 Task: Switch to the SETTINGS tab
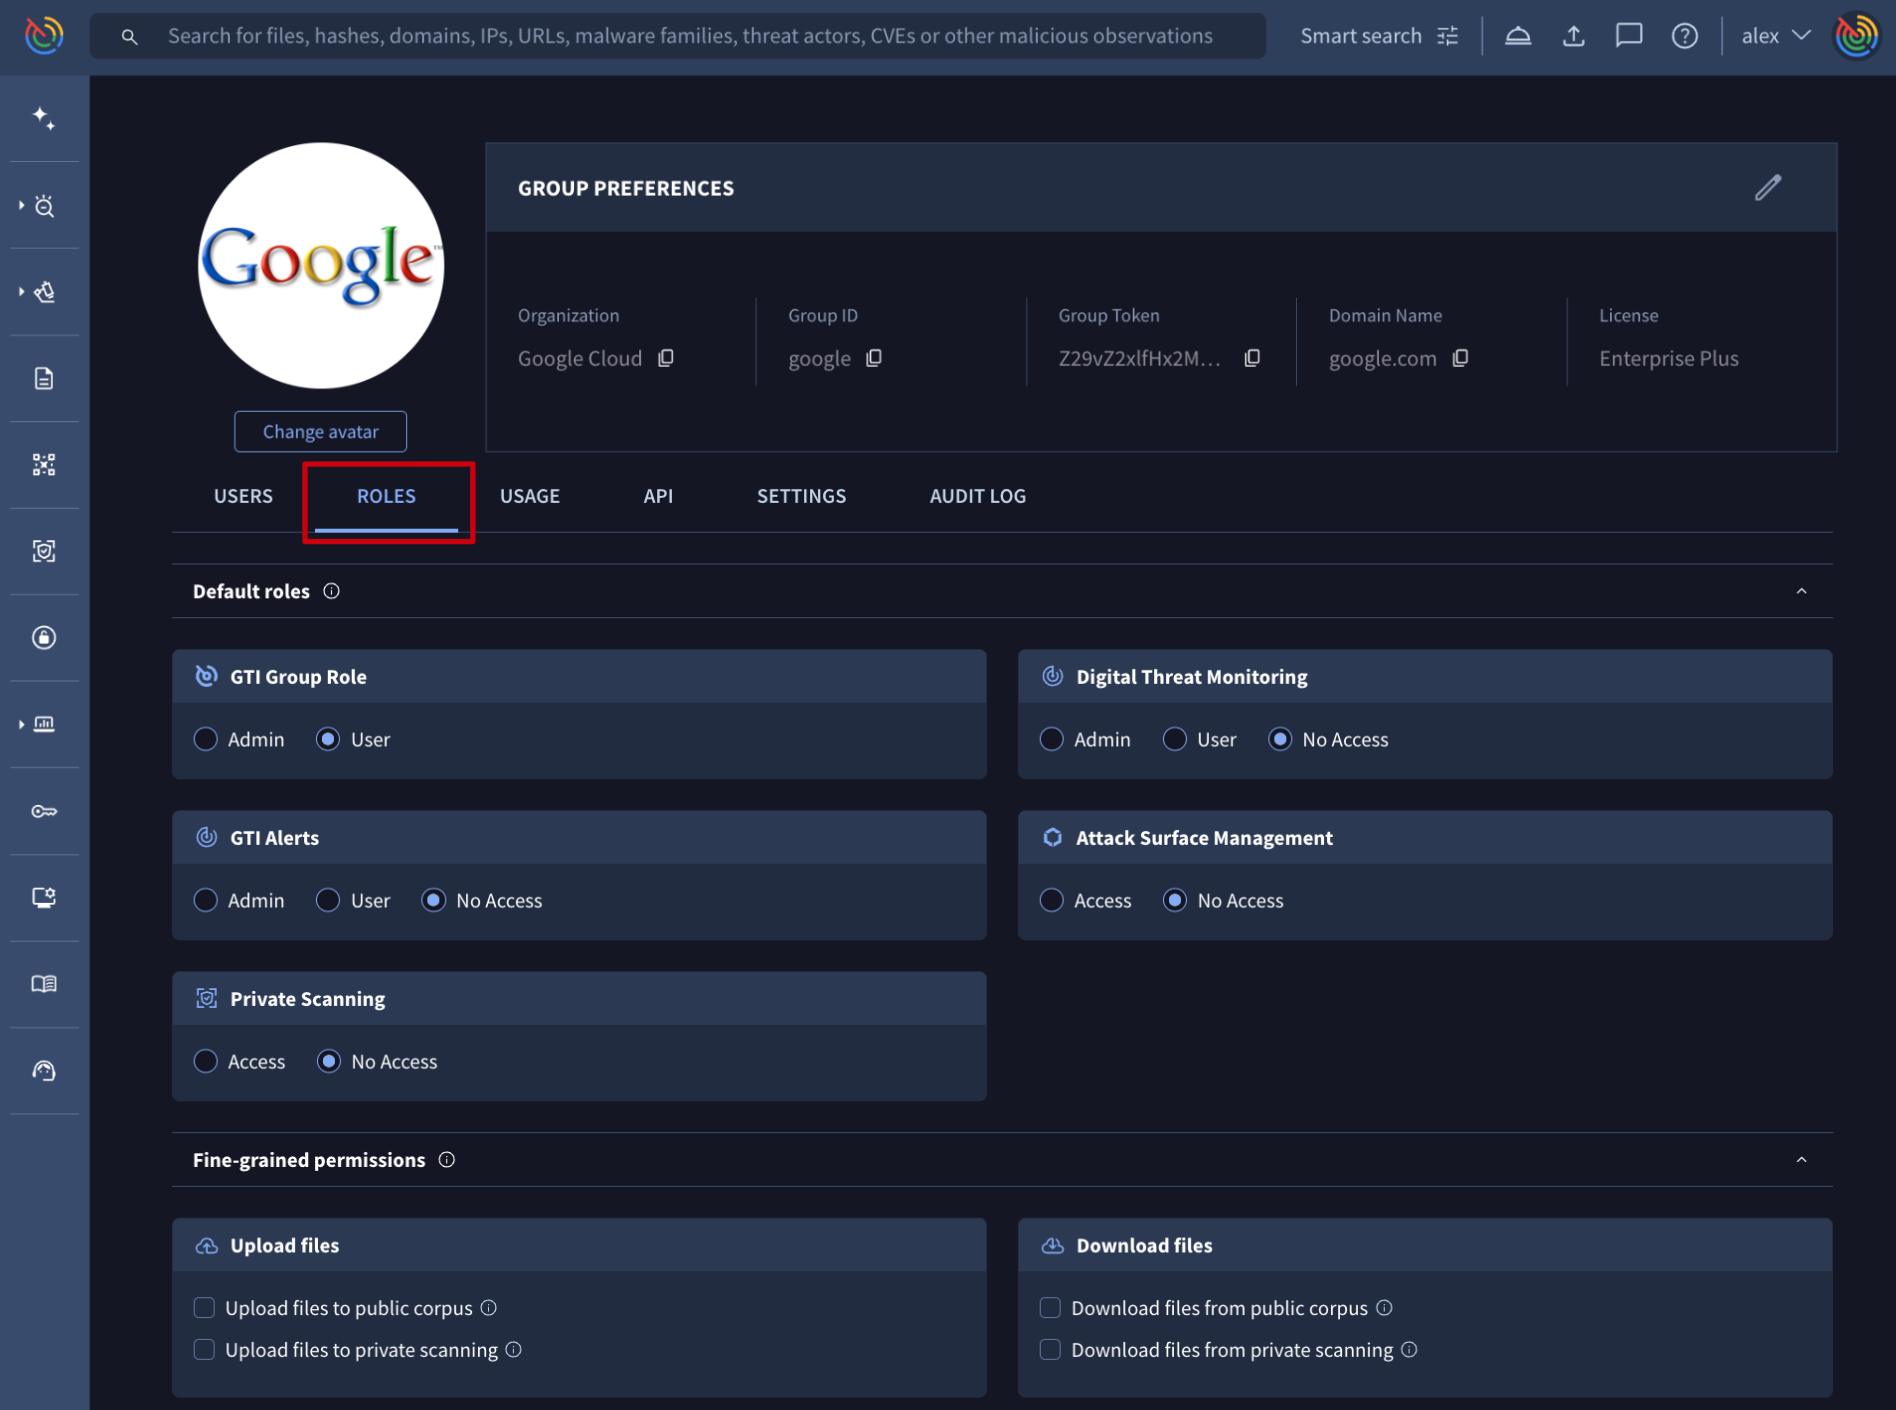click(801, 496)
